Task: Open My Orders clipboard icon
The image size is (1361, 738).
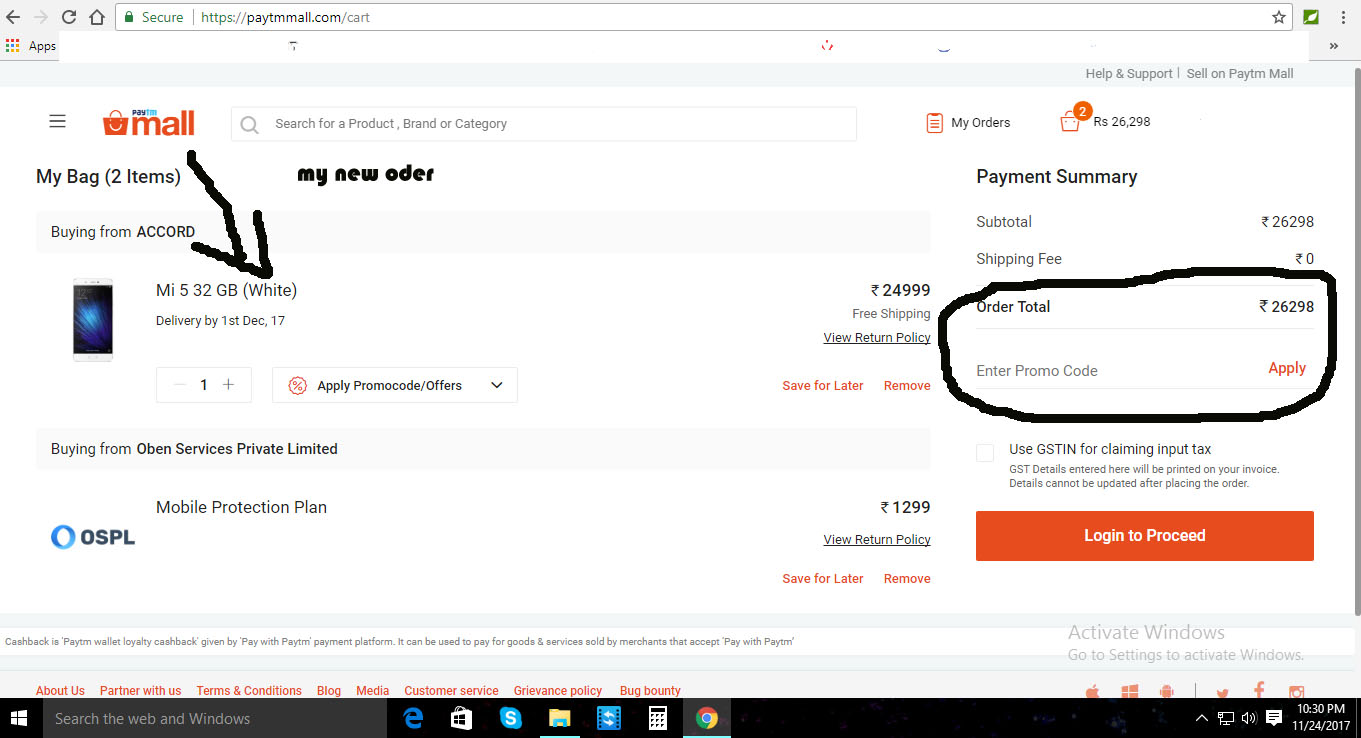Action: coord(934,123)
